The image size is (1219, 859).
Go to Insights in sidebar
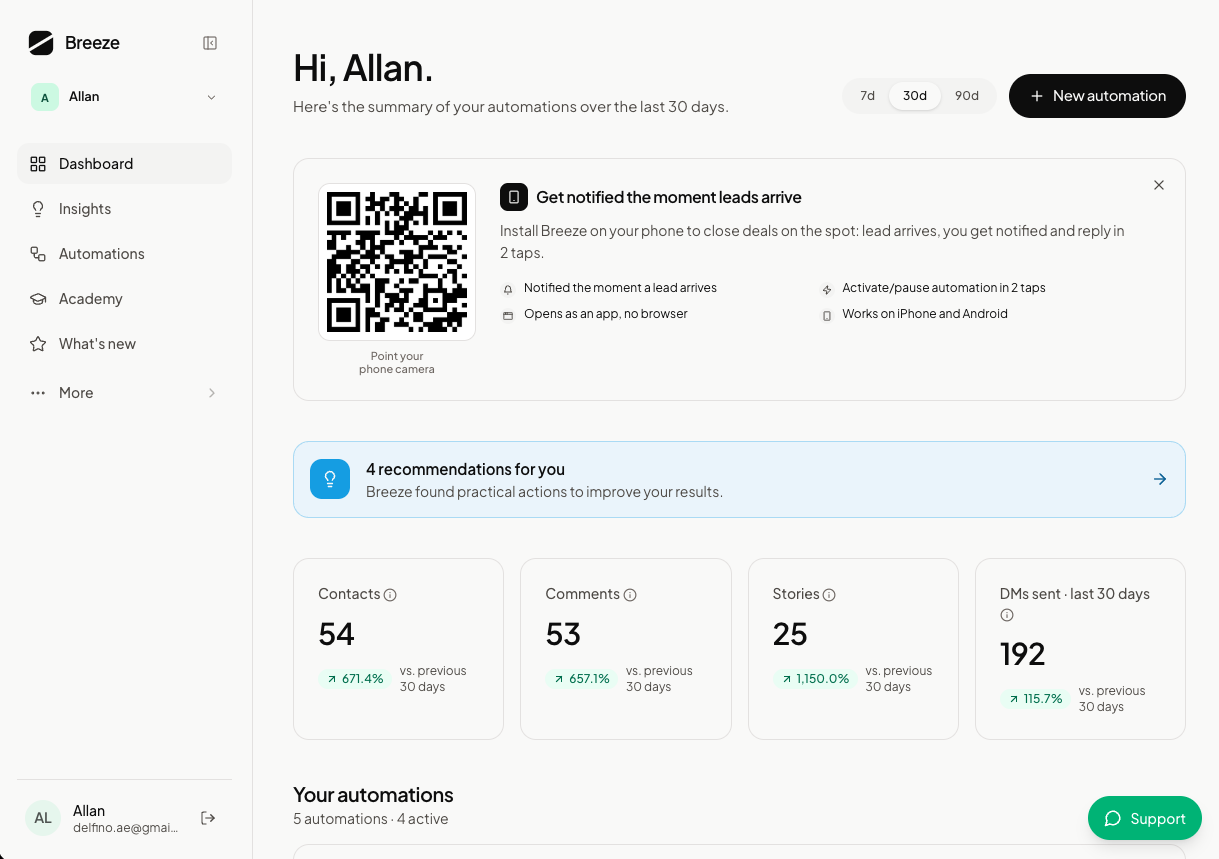tap(125, 209)
